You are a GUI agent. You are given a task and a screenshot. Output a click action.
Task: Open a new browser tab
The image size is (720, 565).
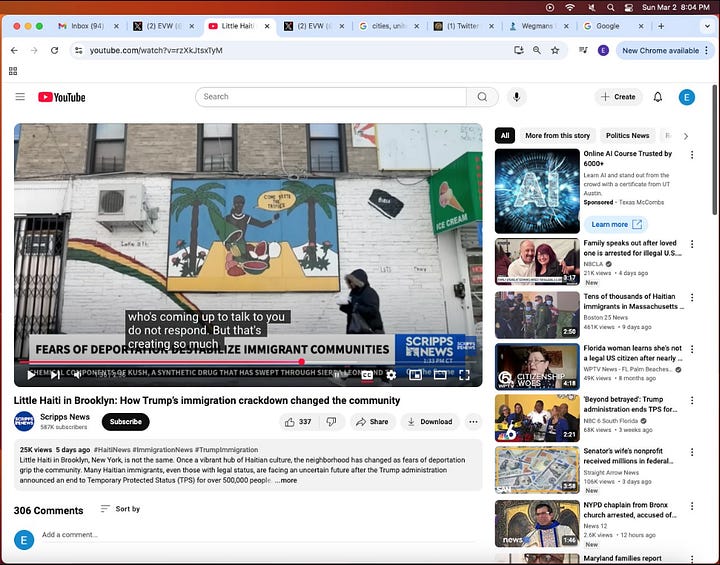pos(661,26)
